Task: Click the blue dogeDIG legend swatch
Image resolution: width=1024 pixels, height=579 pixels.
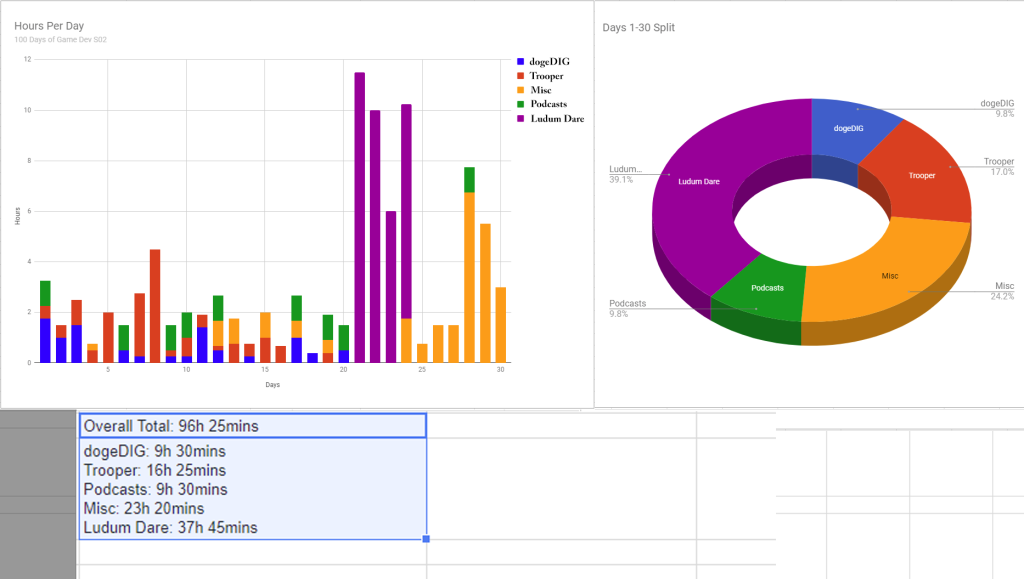Action: point(521,62)
